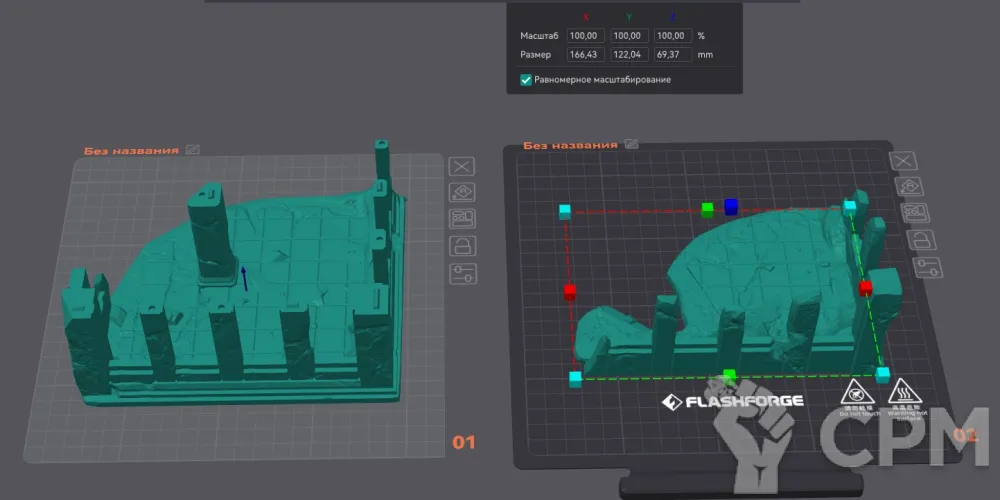Select the X size field showing 166,43

pyautogui.click(x=586, y=55)
